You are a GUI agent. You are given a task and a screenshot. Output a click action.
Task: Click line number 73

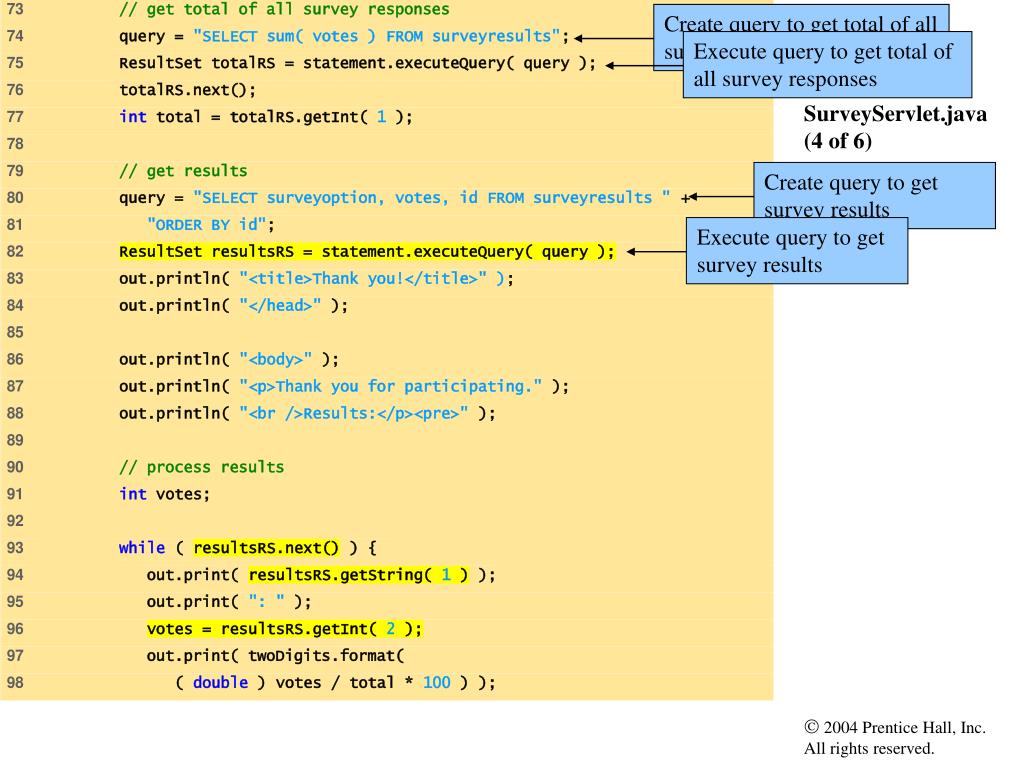pyautogui.click(x=15, y=9)
